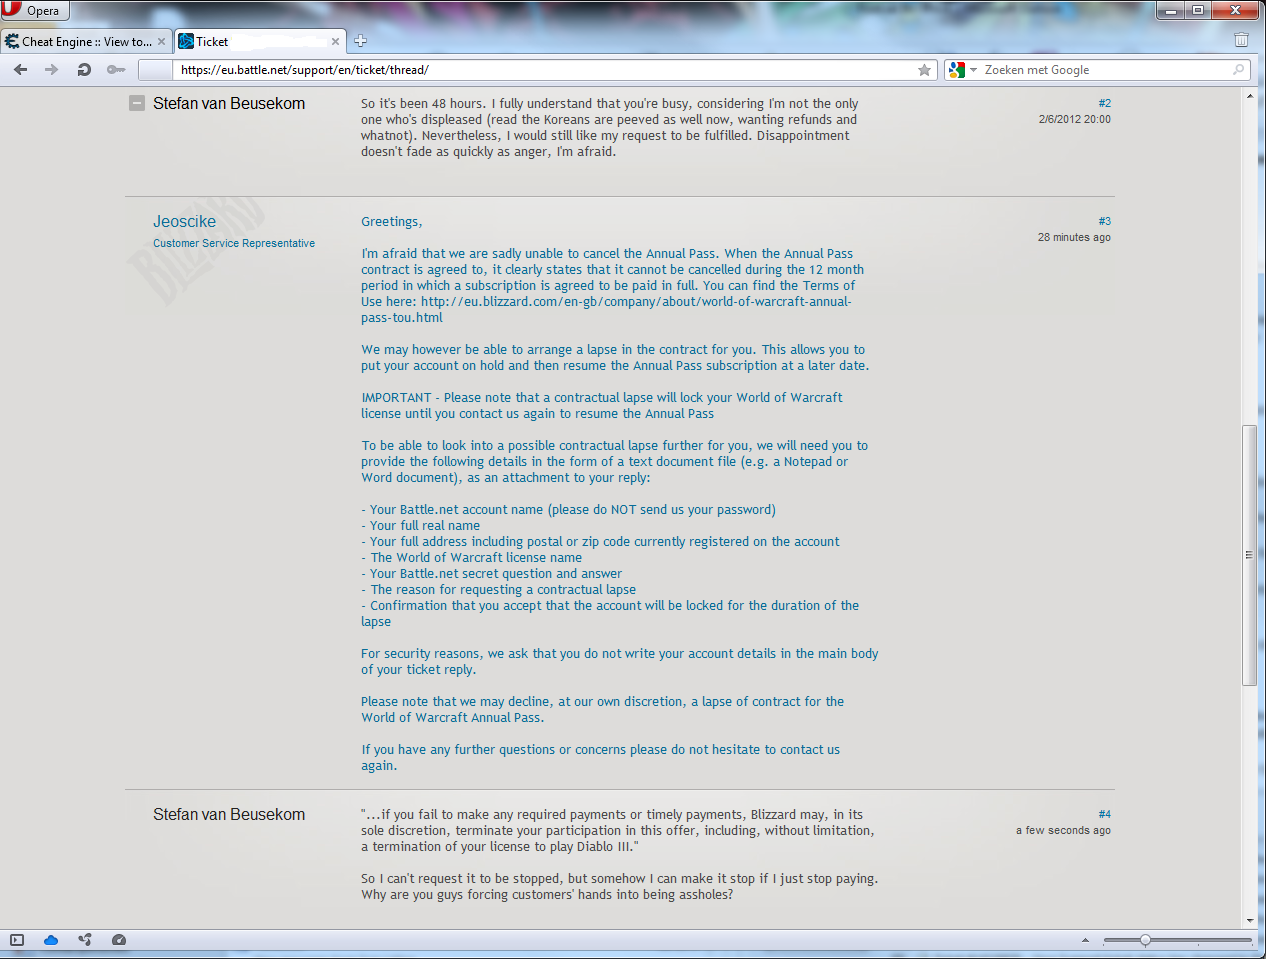Click the page scrollbar down arrow
Viewport: 1266px width, 959px height.
coord(1249,920)
